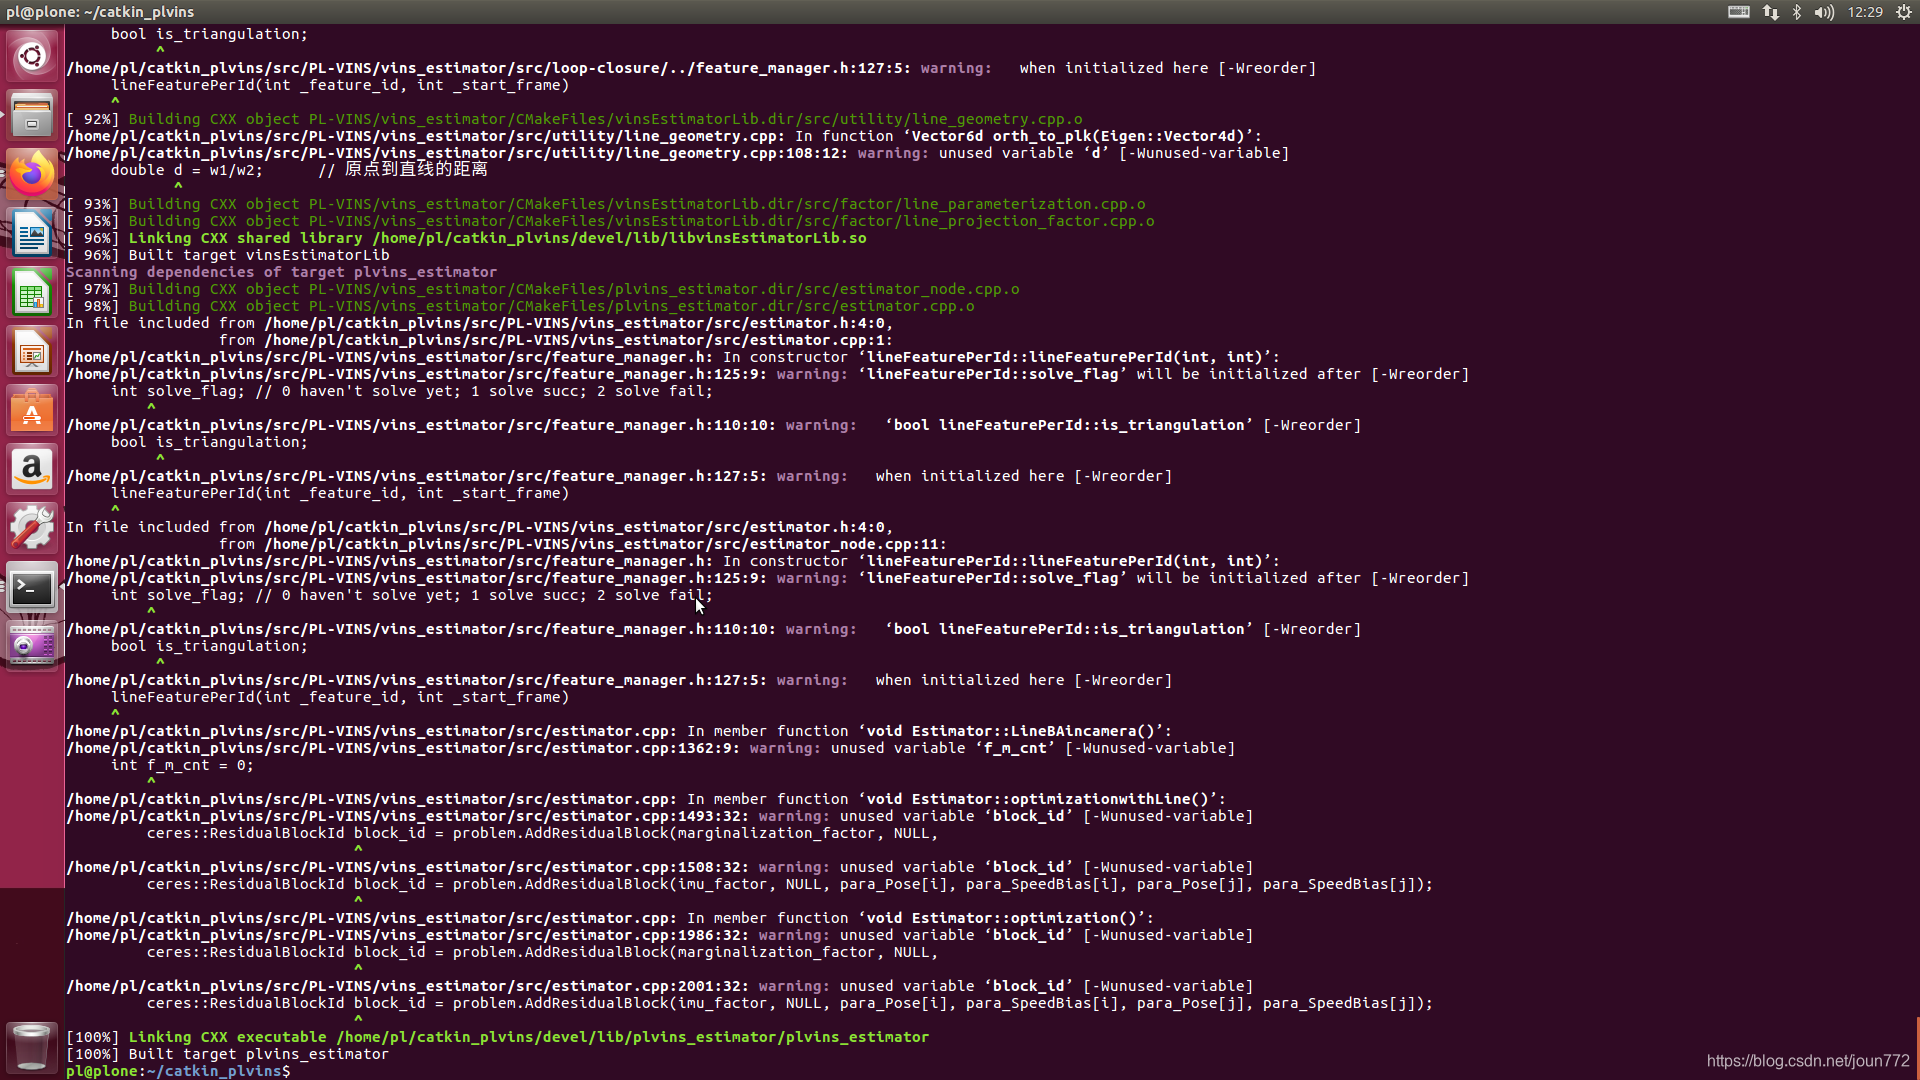Click 'Linking CXX executable' output line
The image size is (1920, 1080).
[x=497, y=1037]
